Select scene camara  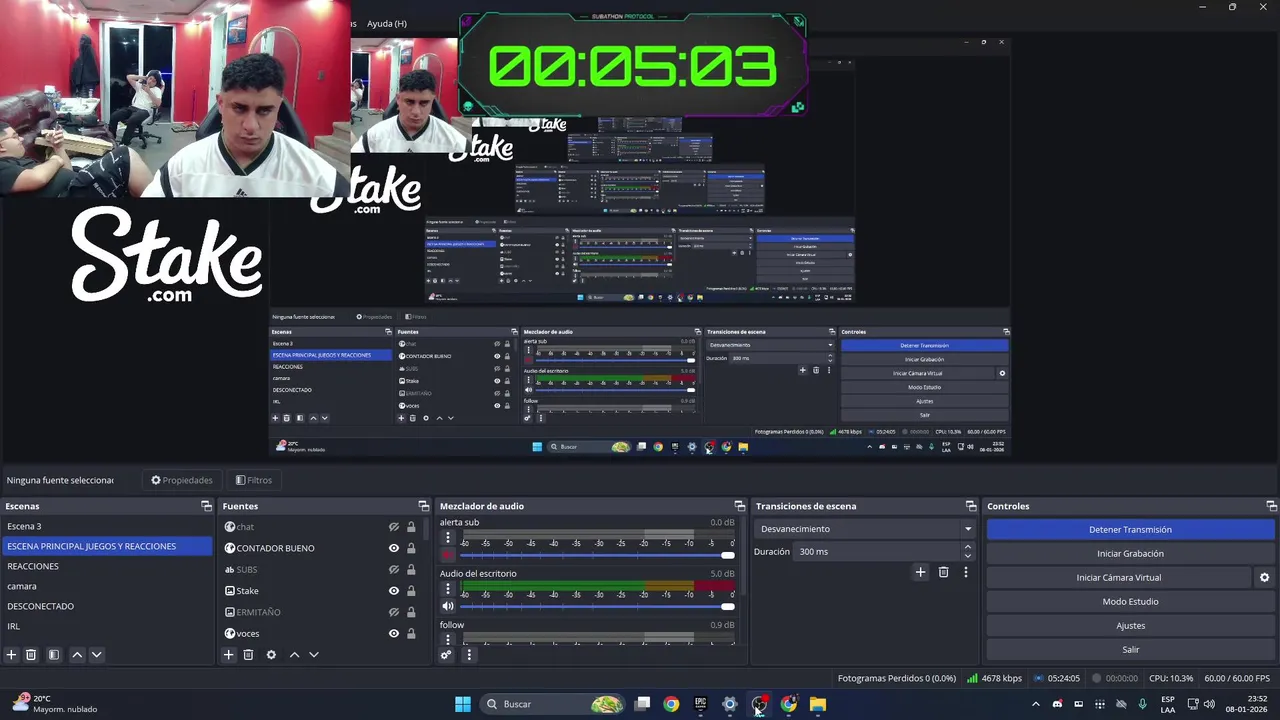point(107,586)
